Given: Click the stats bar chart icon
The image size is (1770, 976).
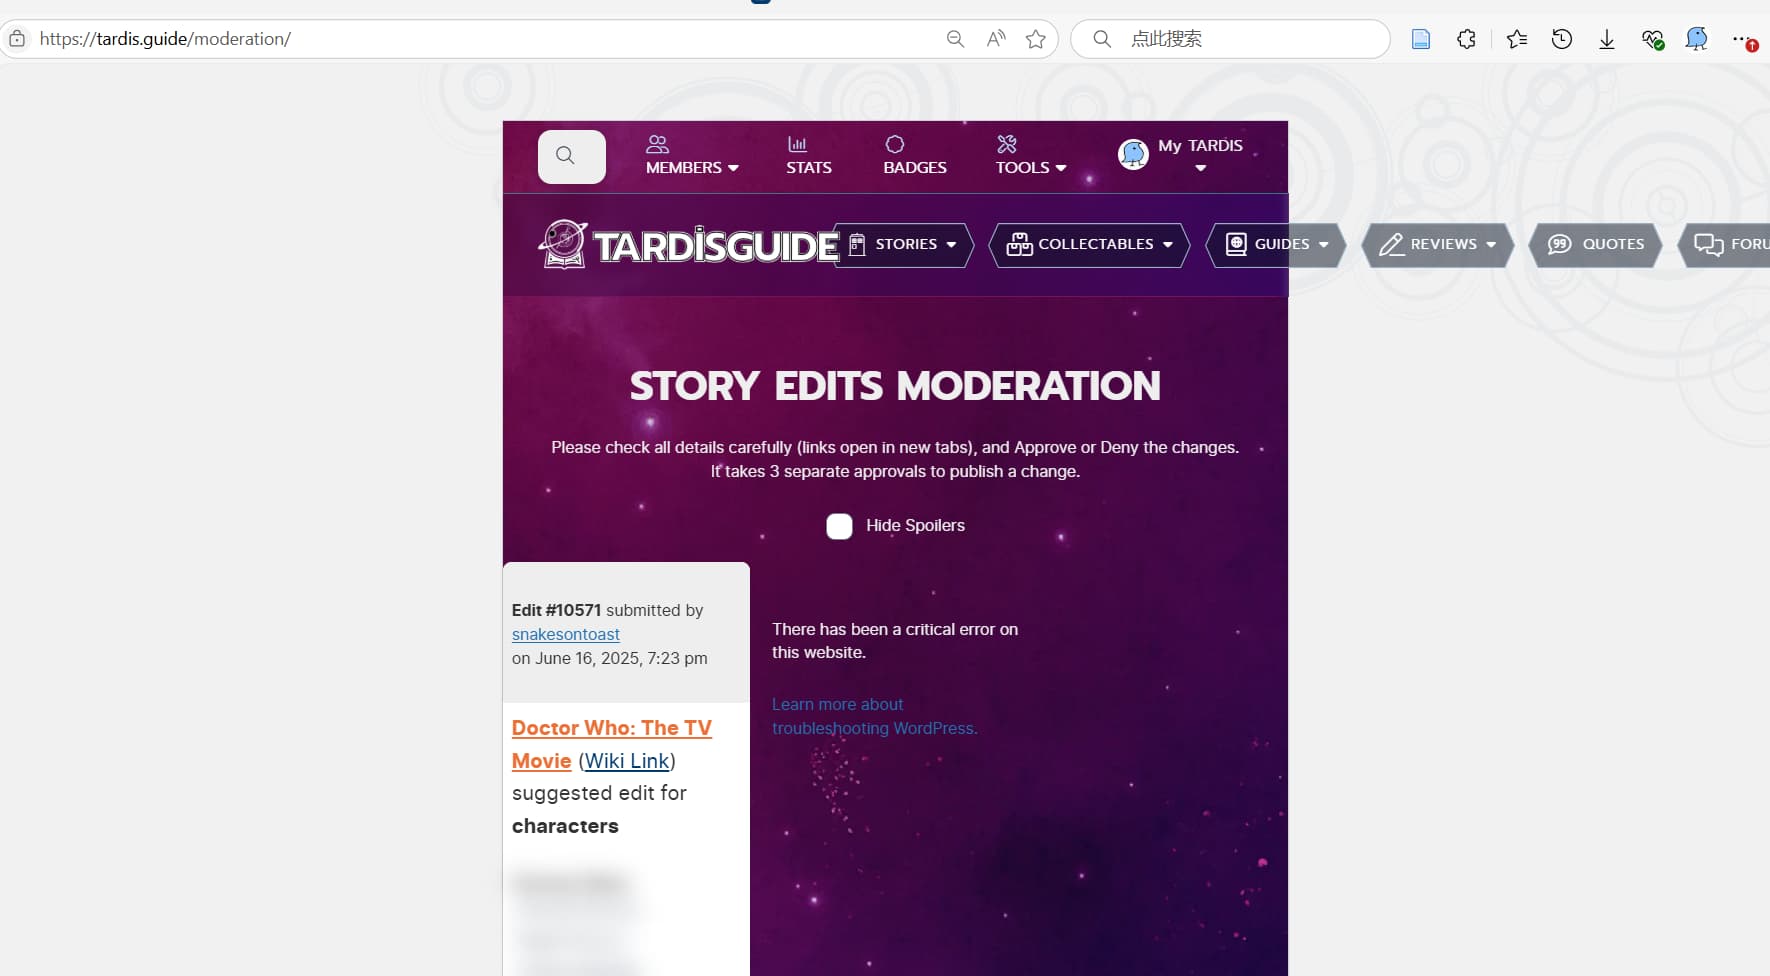Looking at the screenshot, I should point(797,144).
